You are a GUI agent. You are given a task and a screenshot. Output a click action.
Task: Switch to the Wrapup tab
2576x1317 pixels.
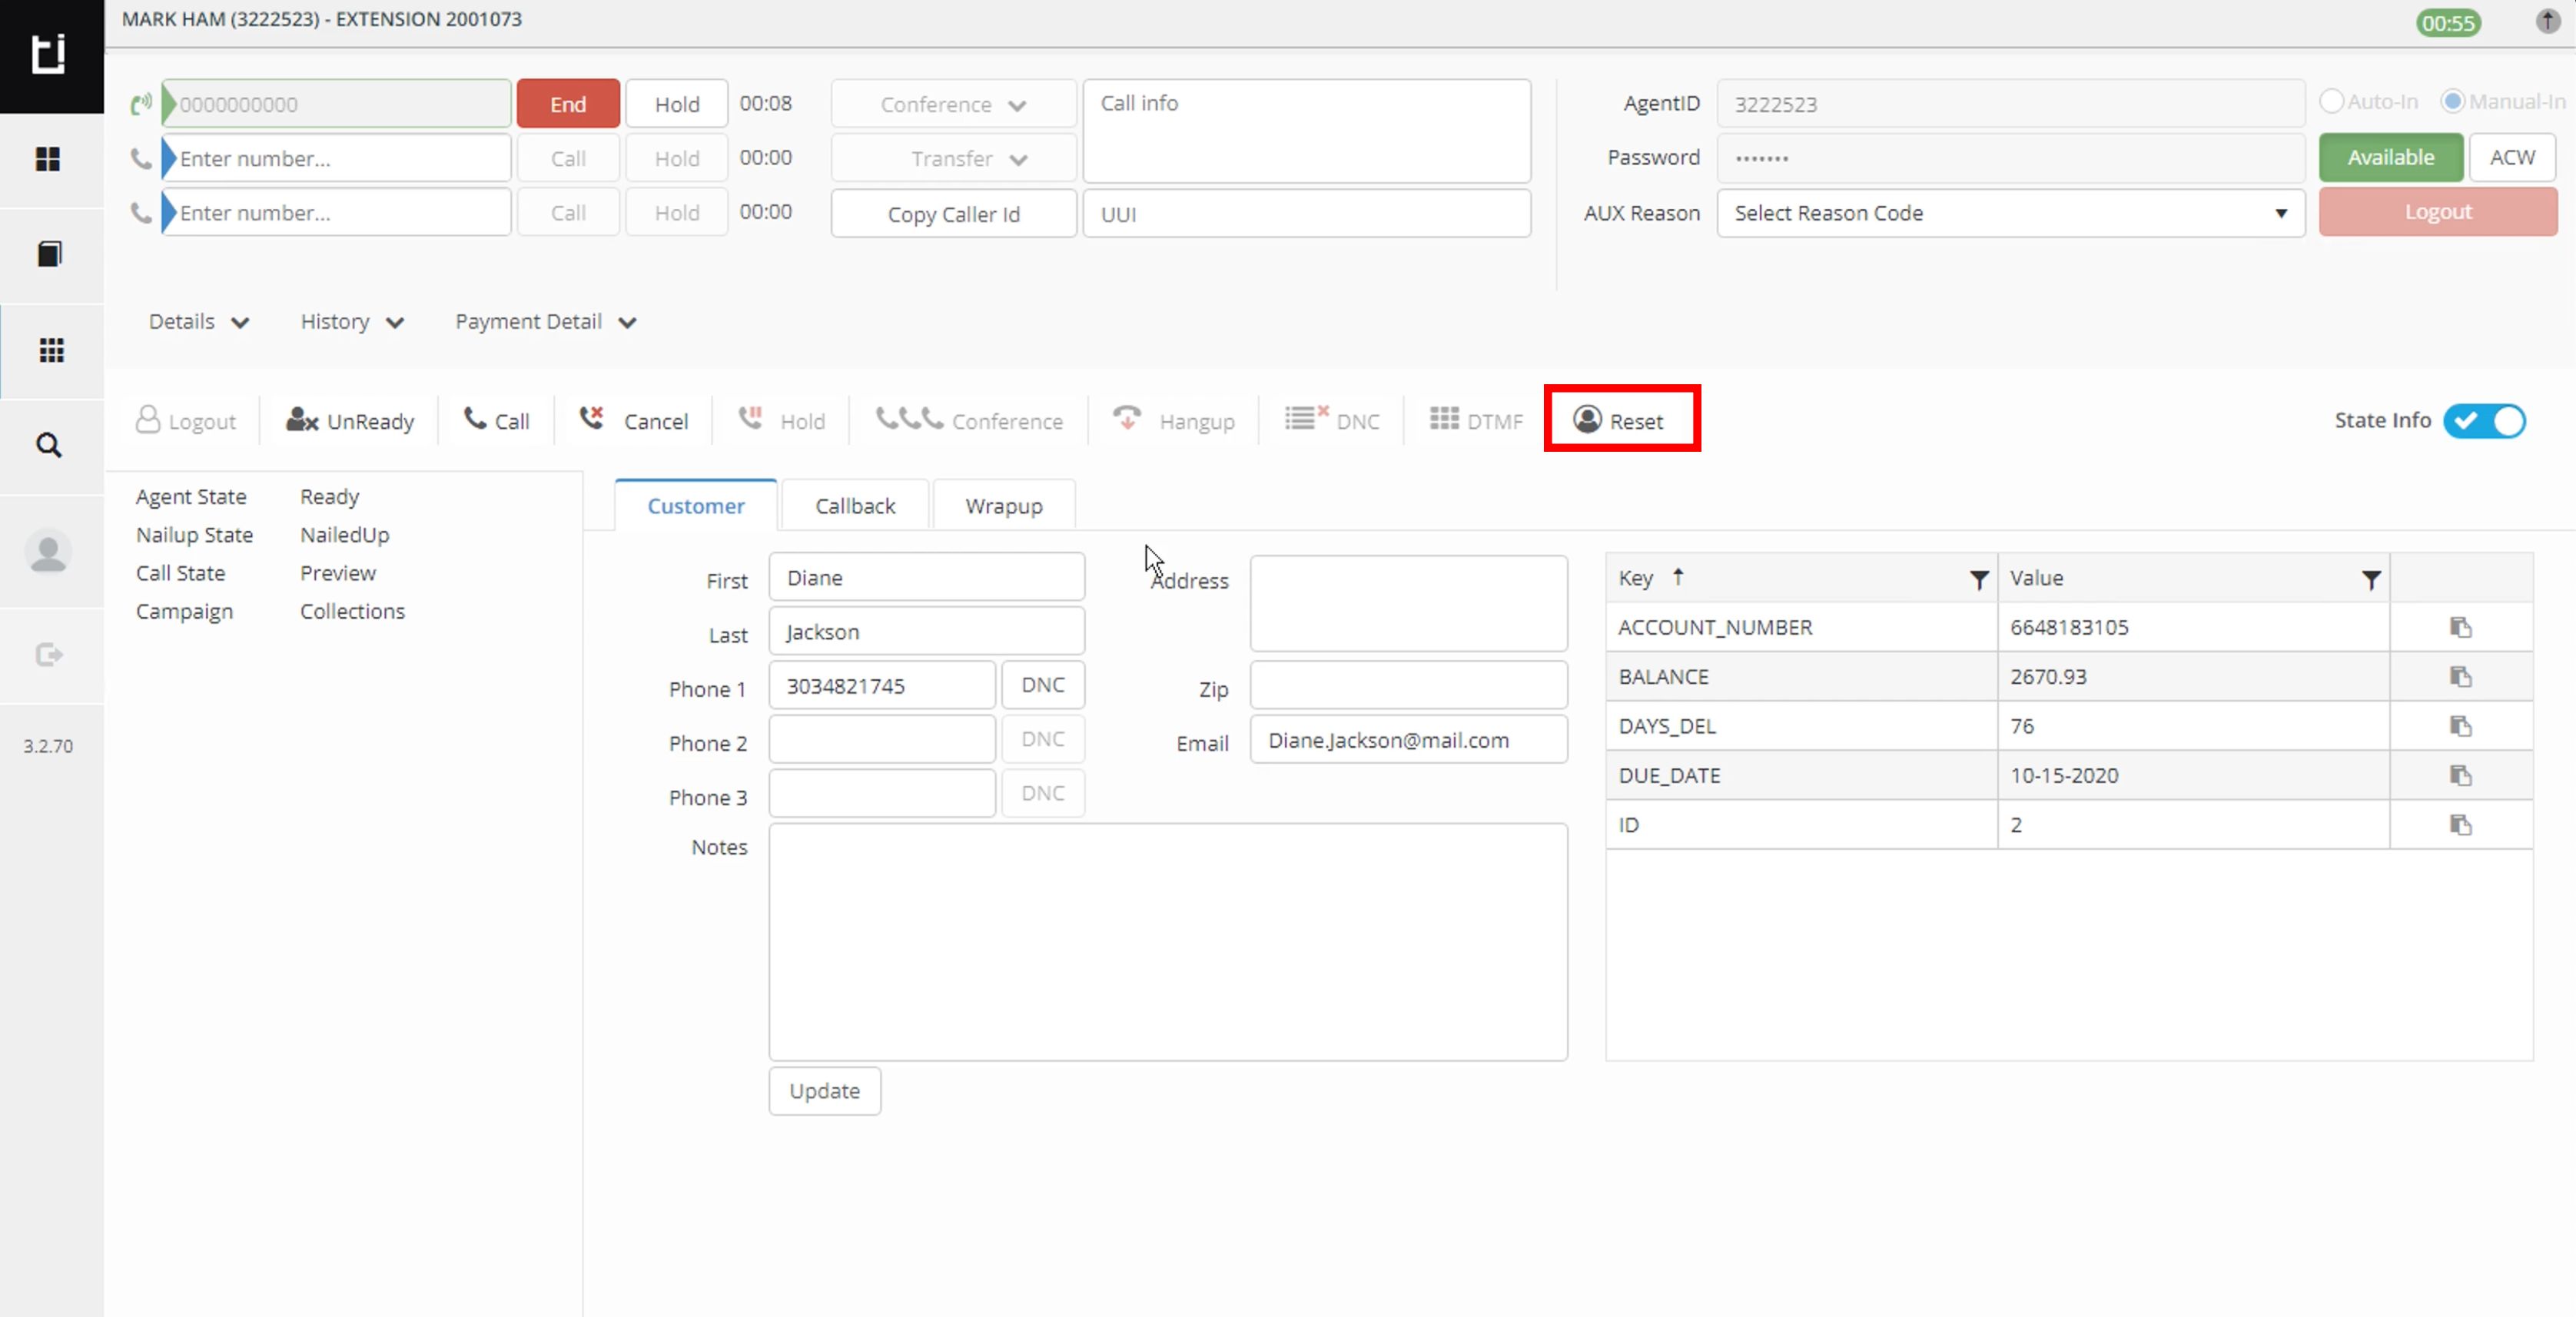(1004, 506)
